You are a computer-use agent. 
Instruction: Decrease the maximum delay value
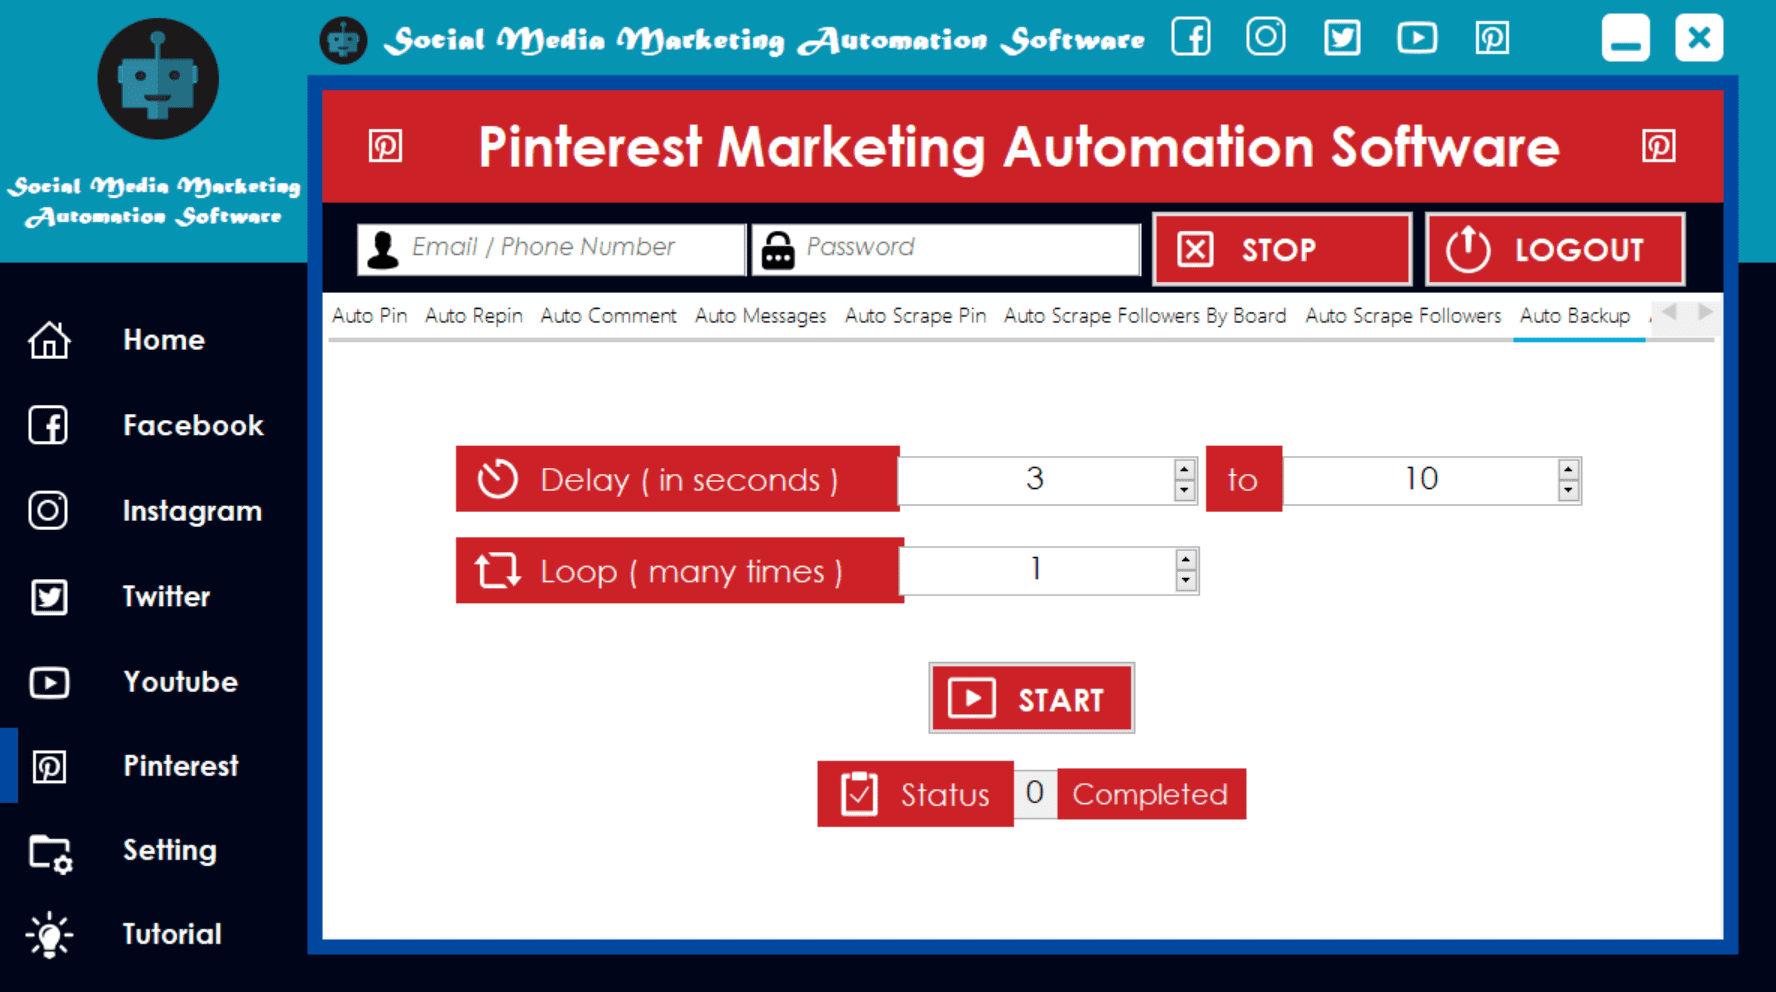1568,491
